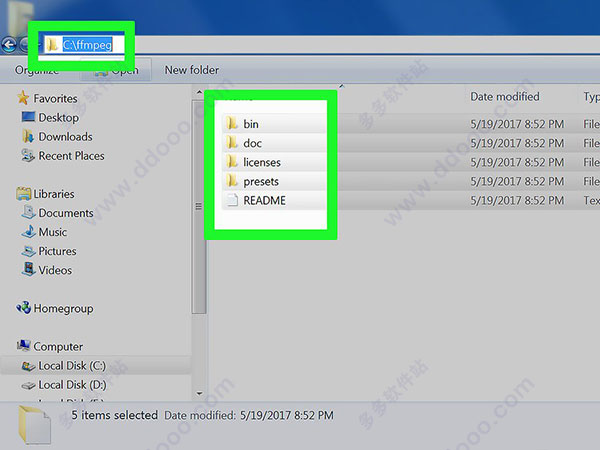The height and width of the screenshot is (450, 600).
Task: Click the doc folder icon
Action: pyautogui.click(x=232, y=142)
